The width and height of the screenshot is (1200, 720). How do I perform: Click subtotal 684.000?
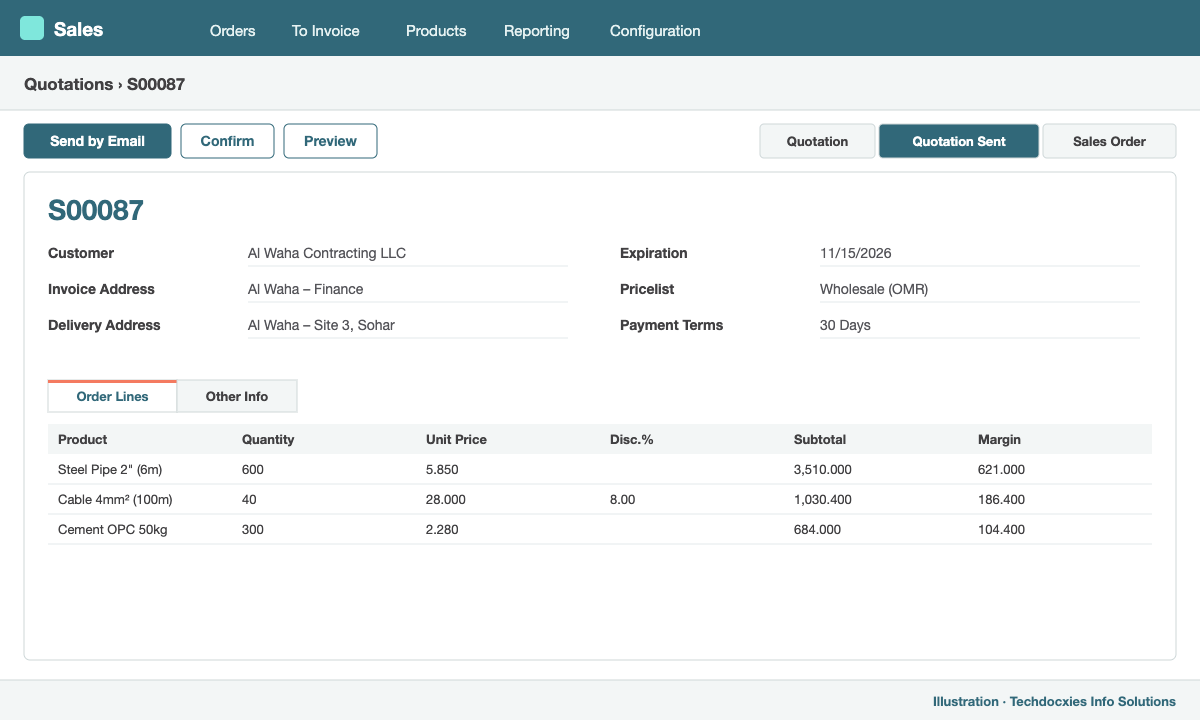(x=817, y=529)
